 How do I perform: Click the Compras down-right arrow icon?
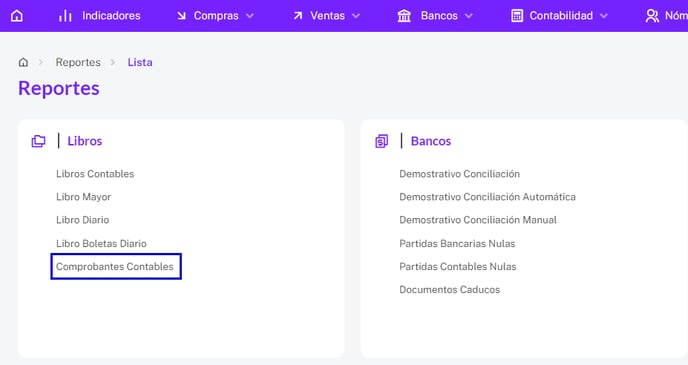(x=181, y=16)
